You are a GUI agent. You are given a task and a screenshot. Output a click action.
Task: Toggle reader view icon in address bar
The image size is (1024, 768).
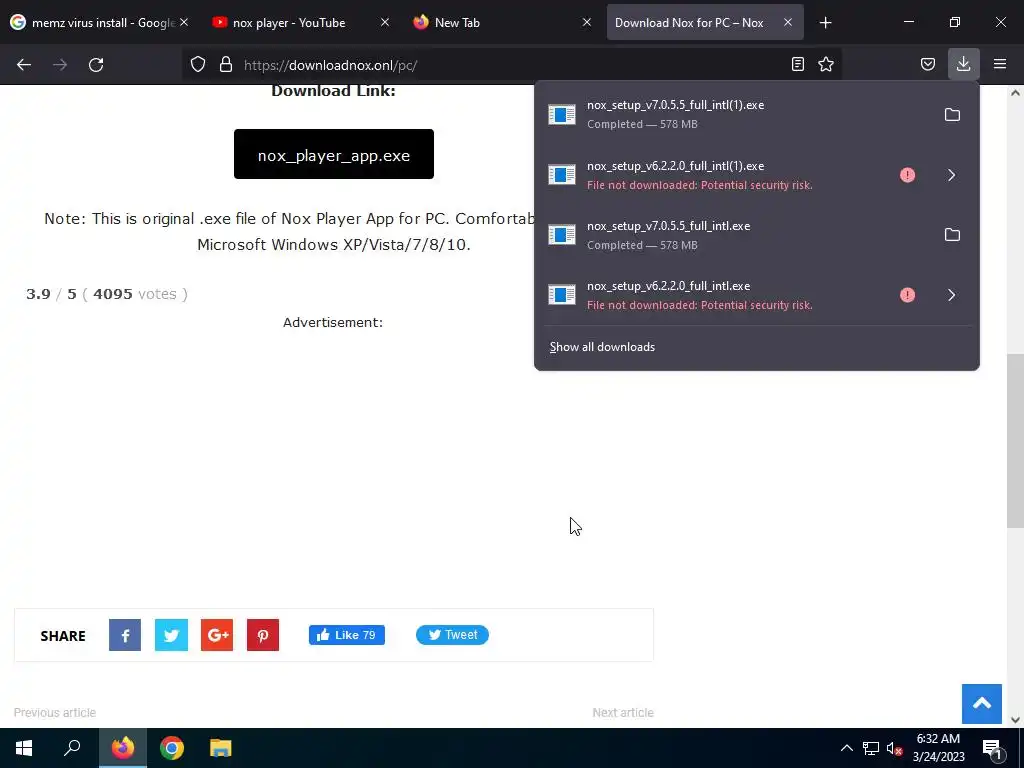797,64
